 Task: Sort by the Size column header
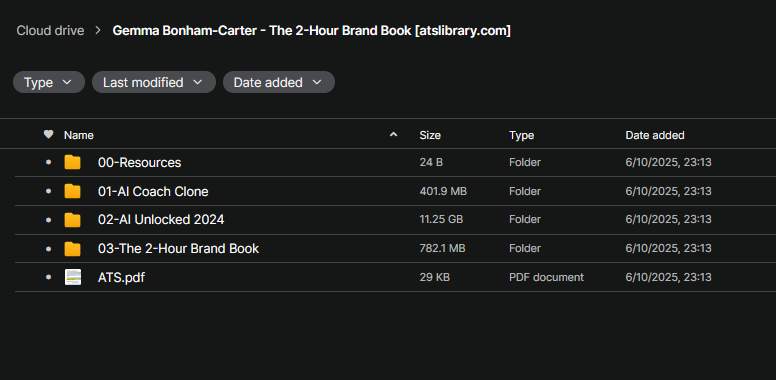430,135
